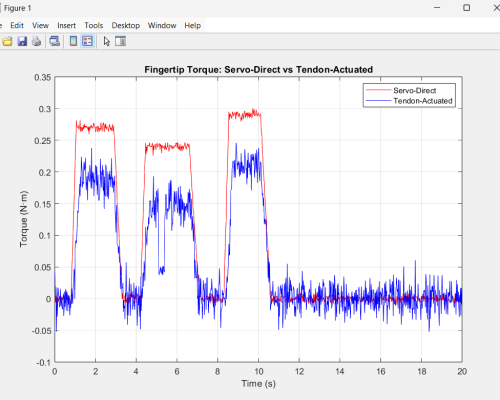Open the Tools menu
Screen dimensions: 500x400
click(94, 25)
